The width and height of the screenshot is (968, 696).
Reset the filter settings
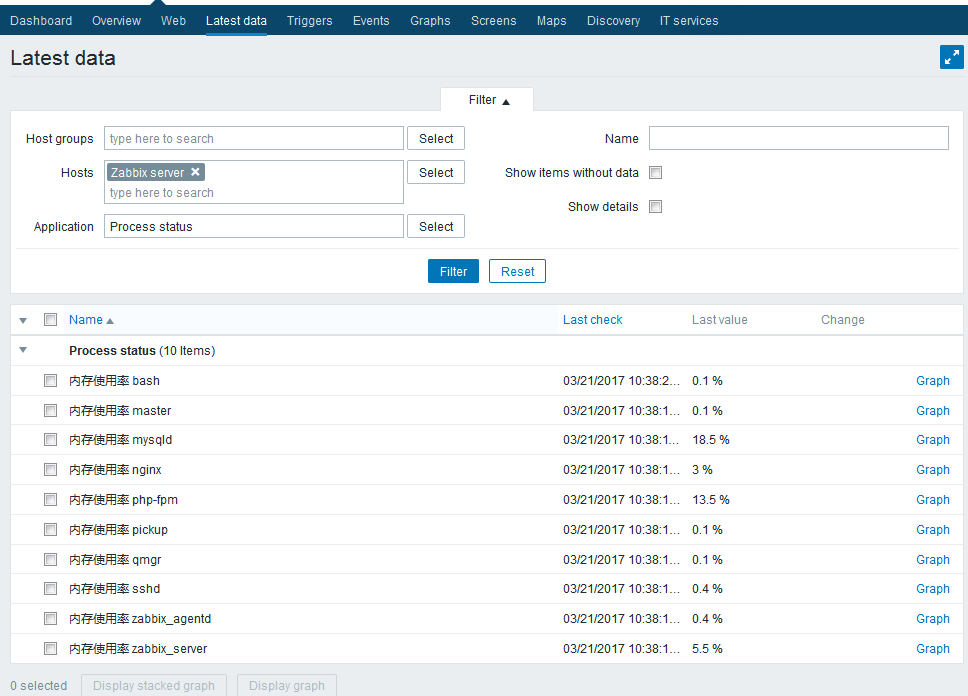517,271
